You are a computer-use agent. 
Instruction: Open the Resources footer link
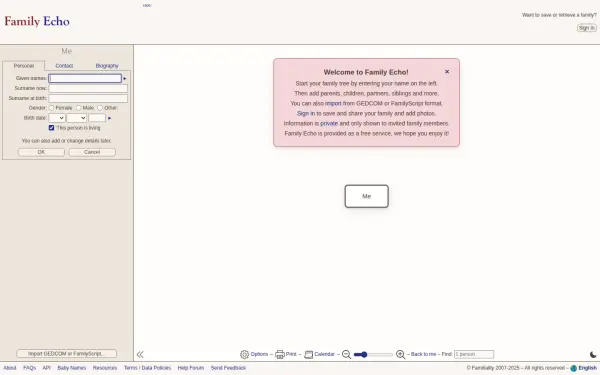click(105, 368)
